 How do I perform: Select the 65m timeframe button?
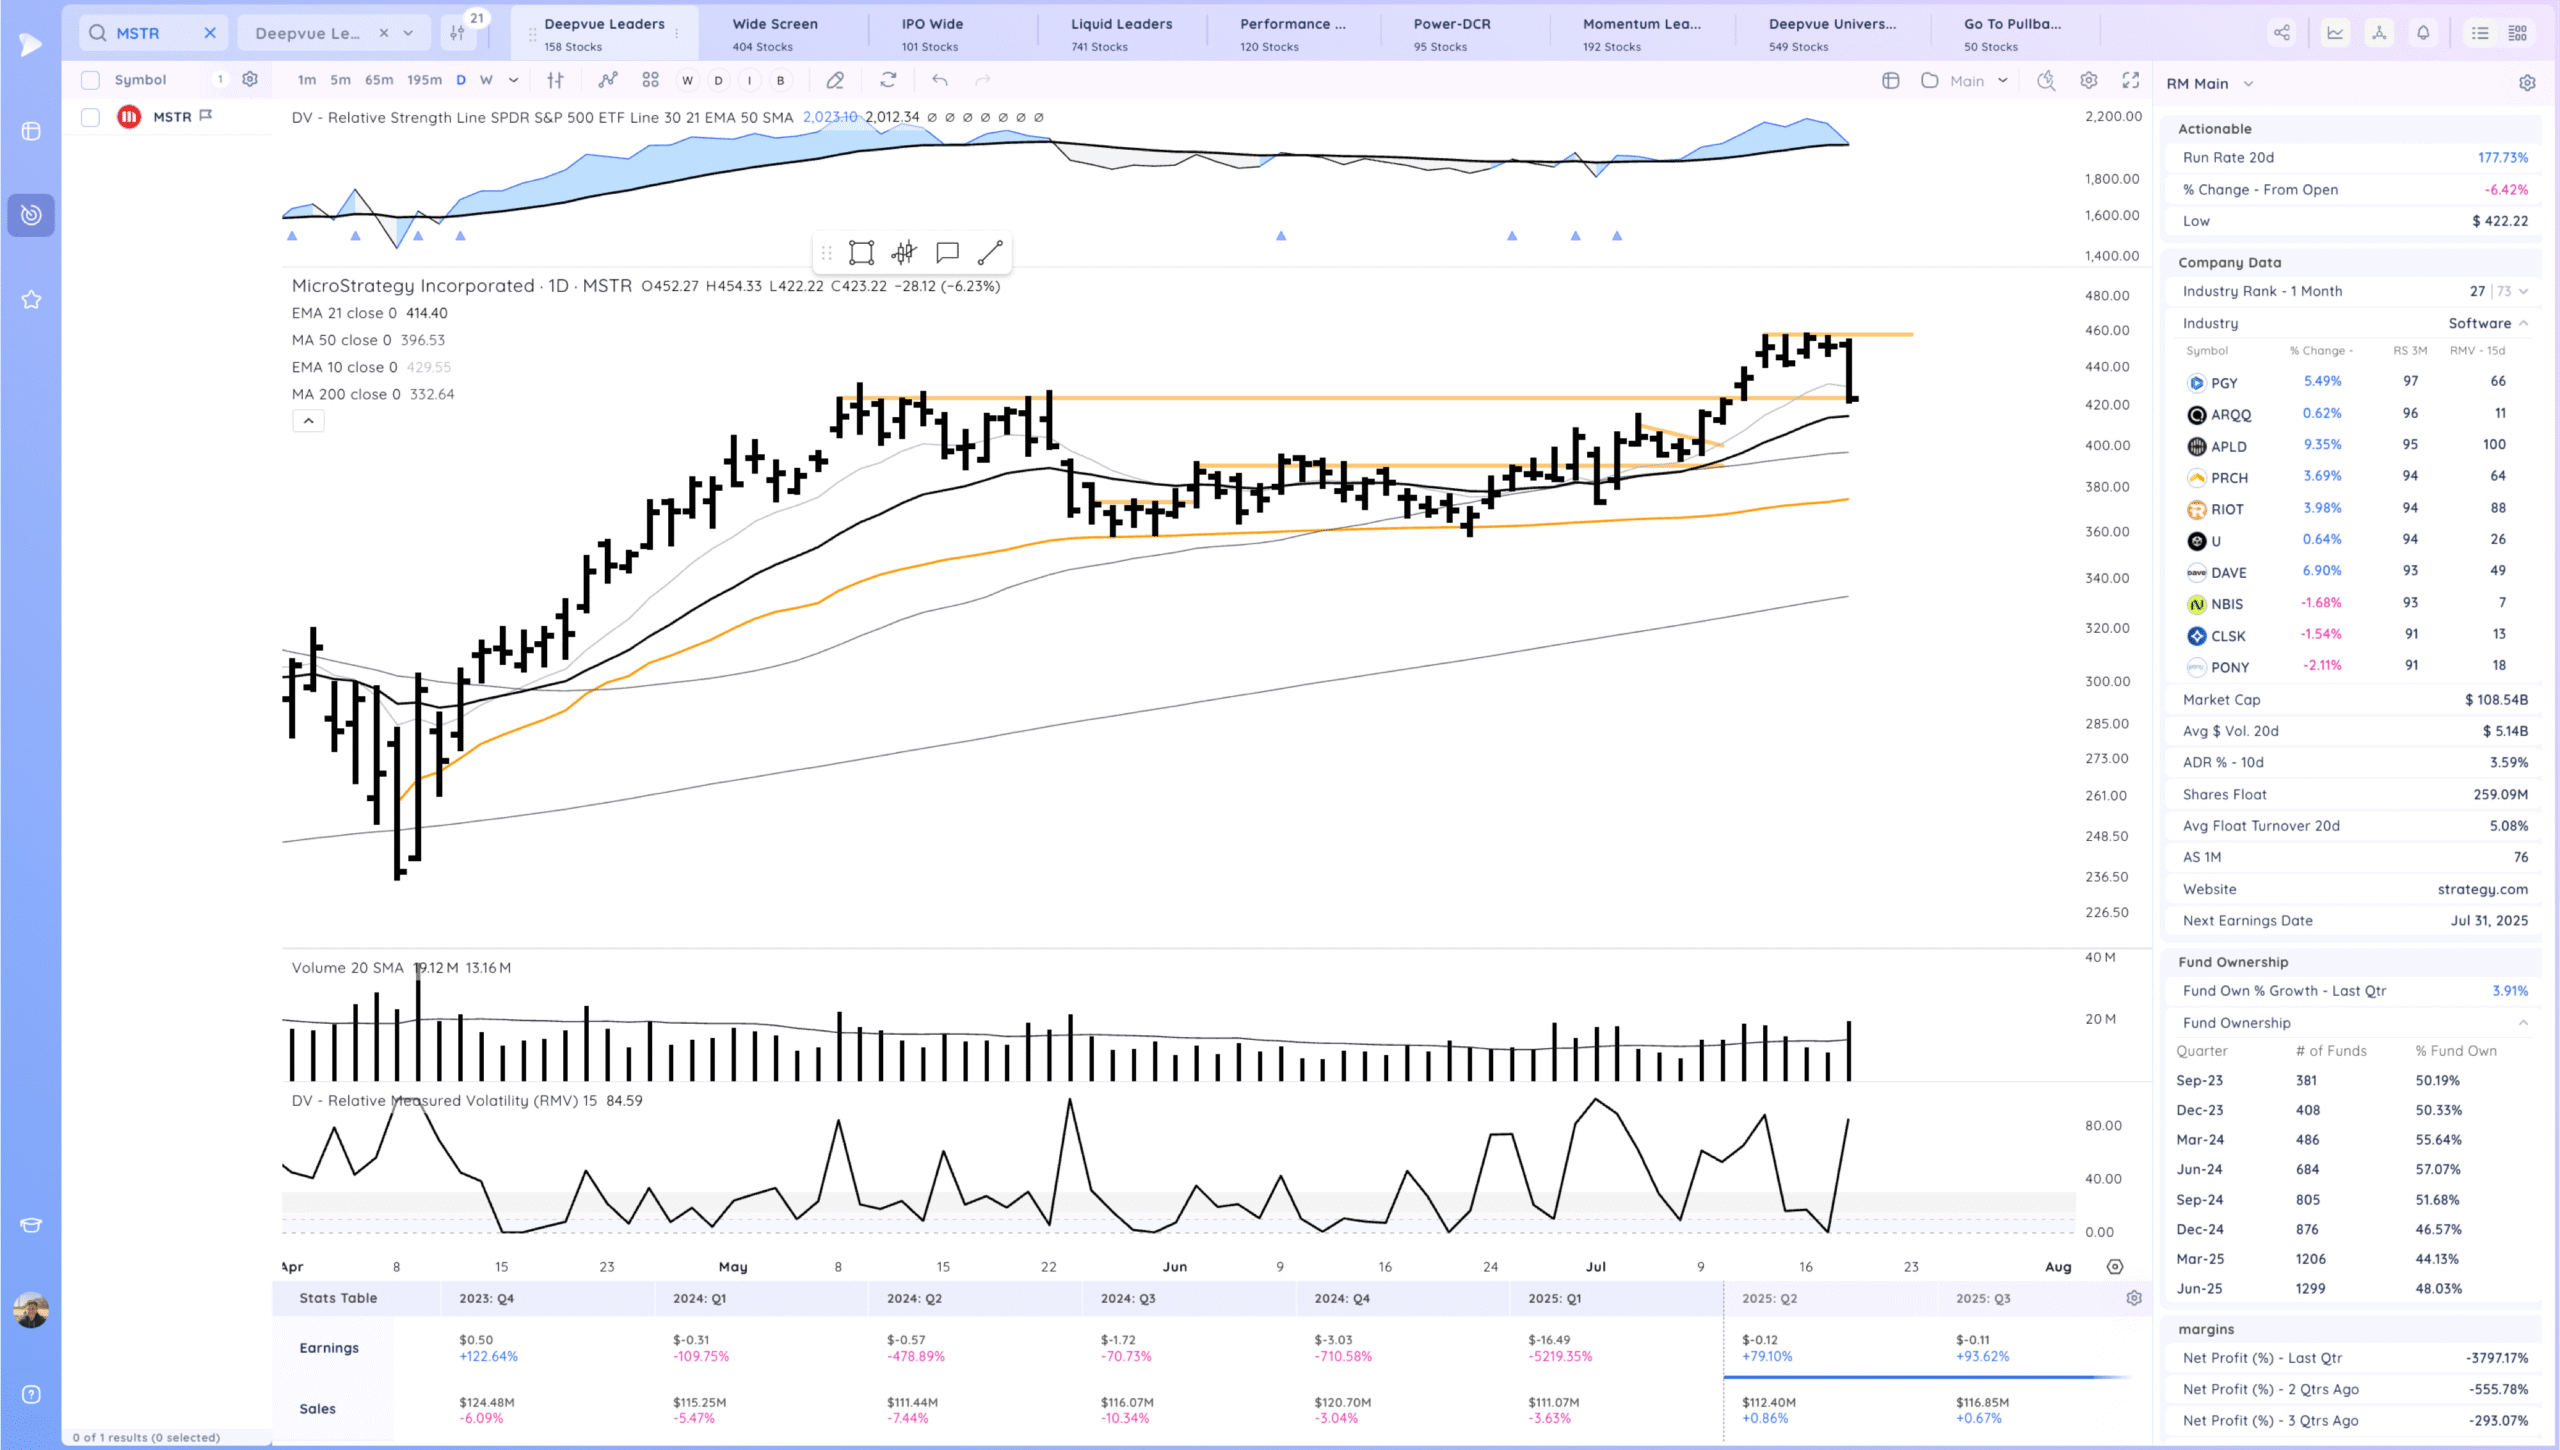pos(379,80)
